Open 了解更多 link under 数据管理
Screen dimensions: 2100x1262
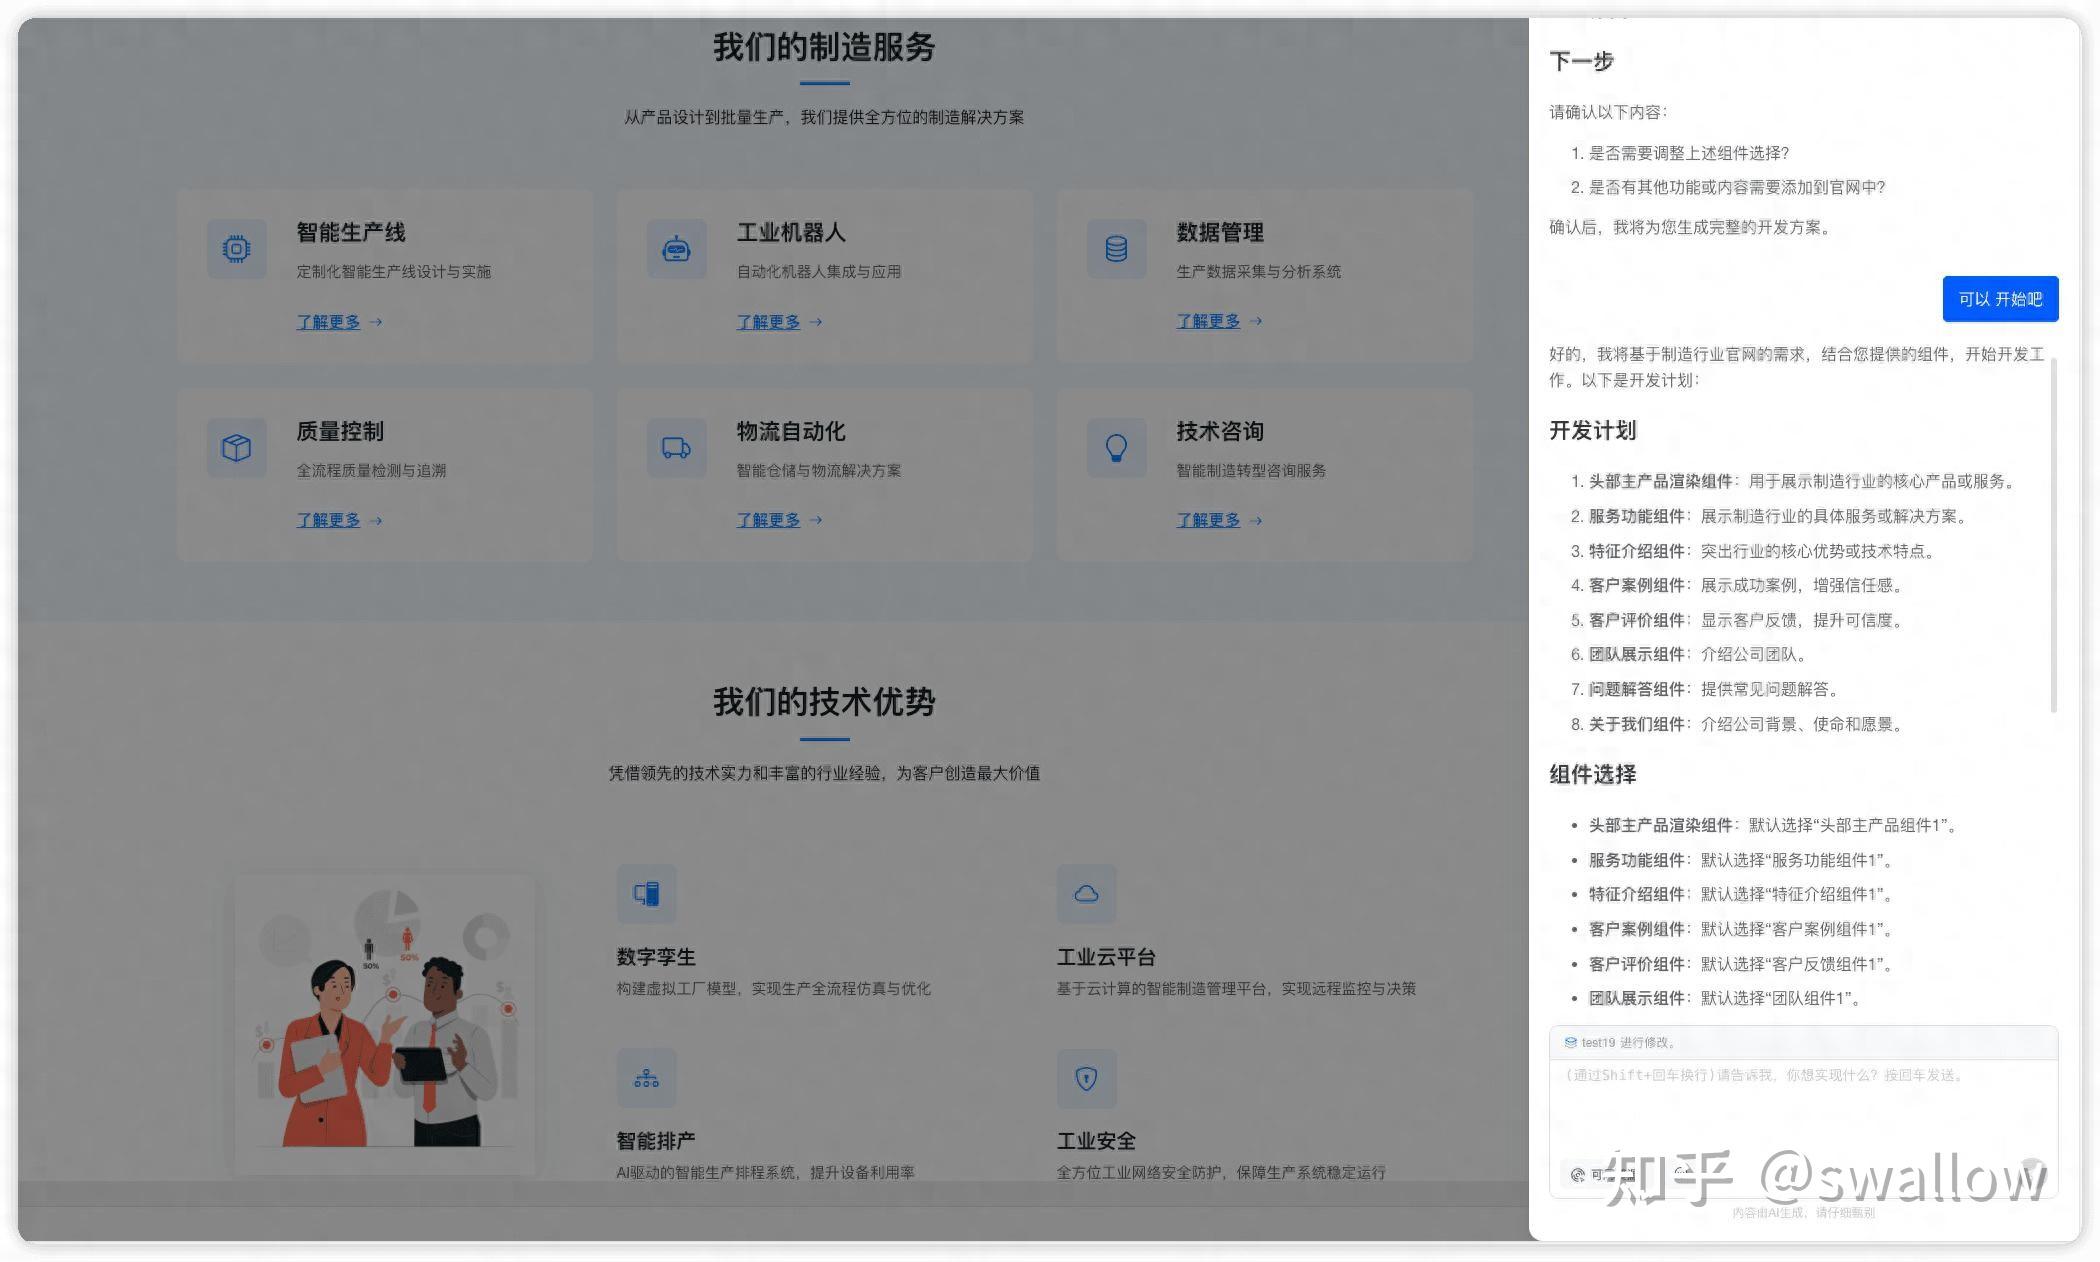pyautogui.click(x=1208, y=321)
